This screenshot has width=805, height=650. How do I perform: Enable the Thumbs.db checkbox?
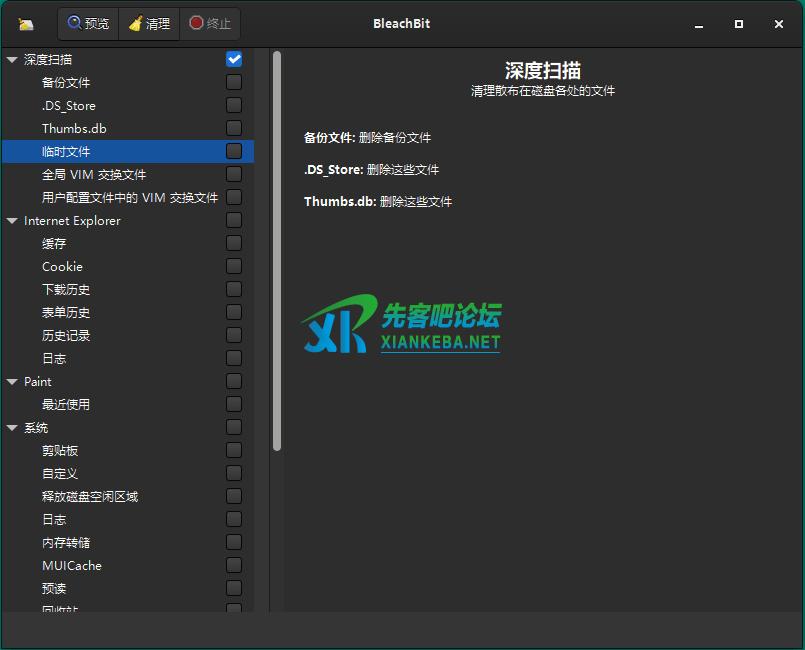234,129
